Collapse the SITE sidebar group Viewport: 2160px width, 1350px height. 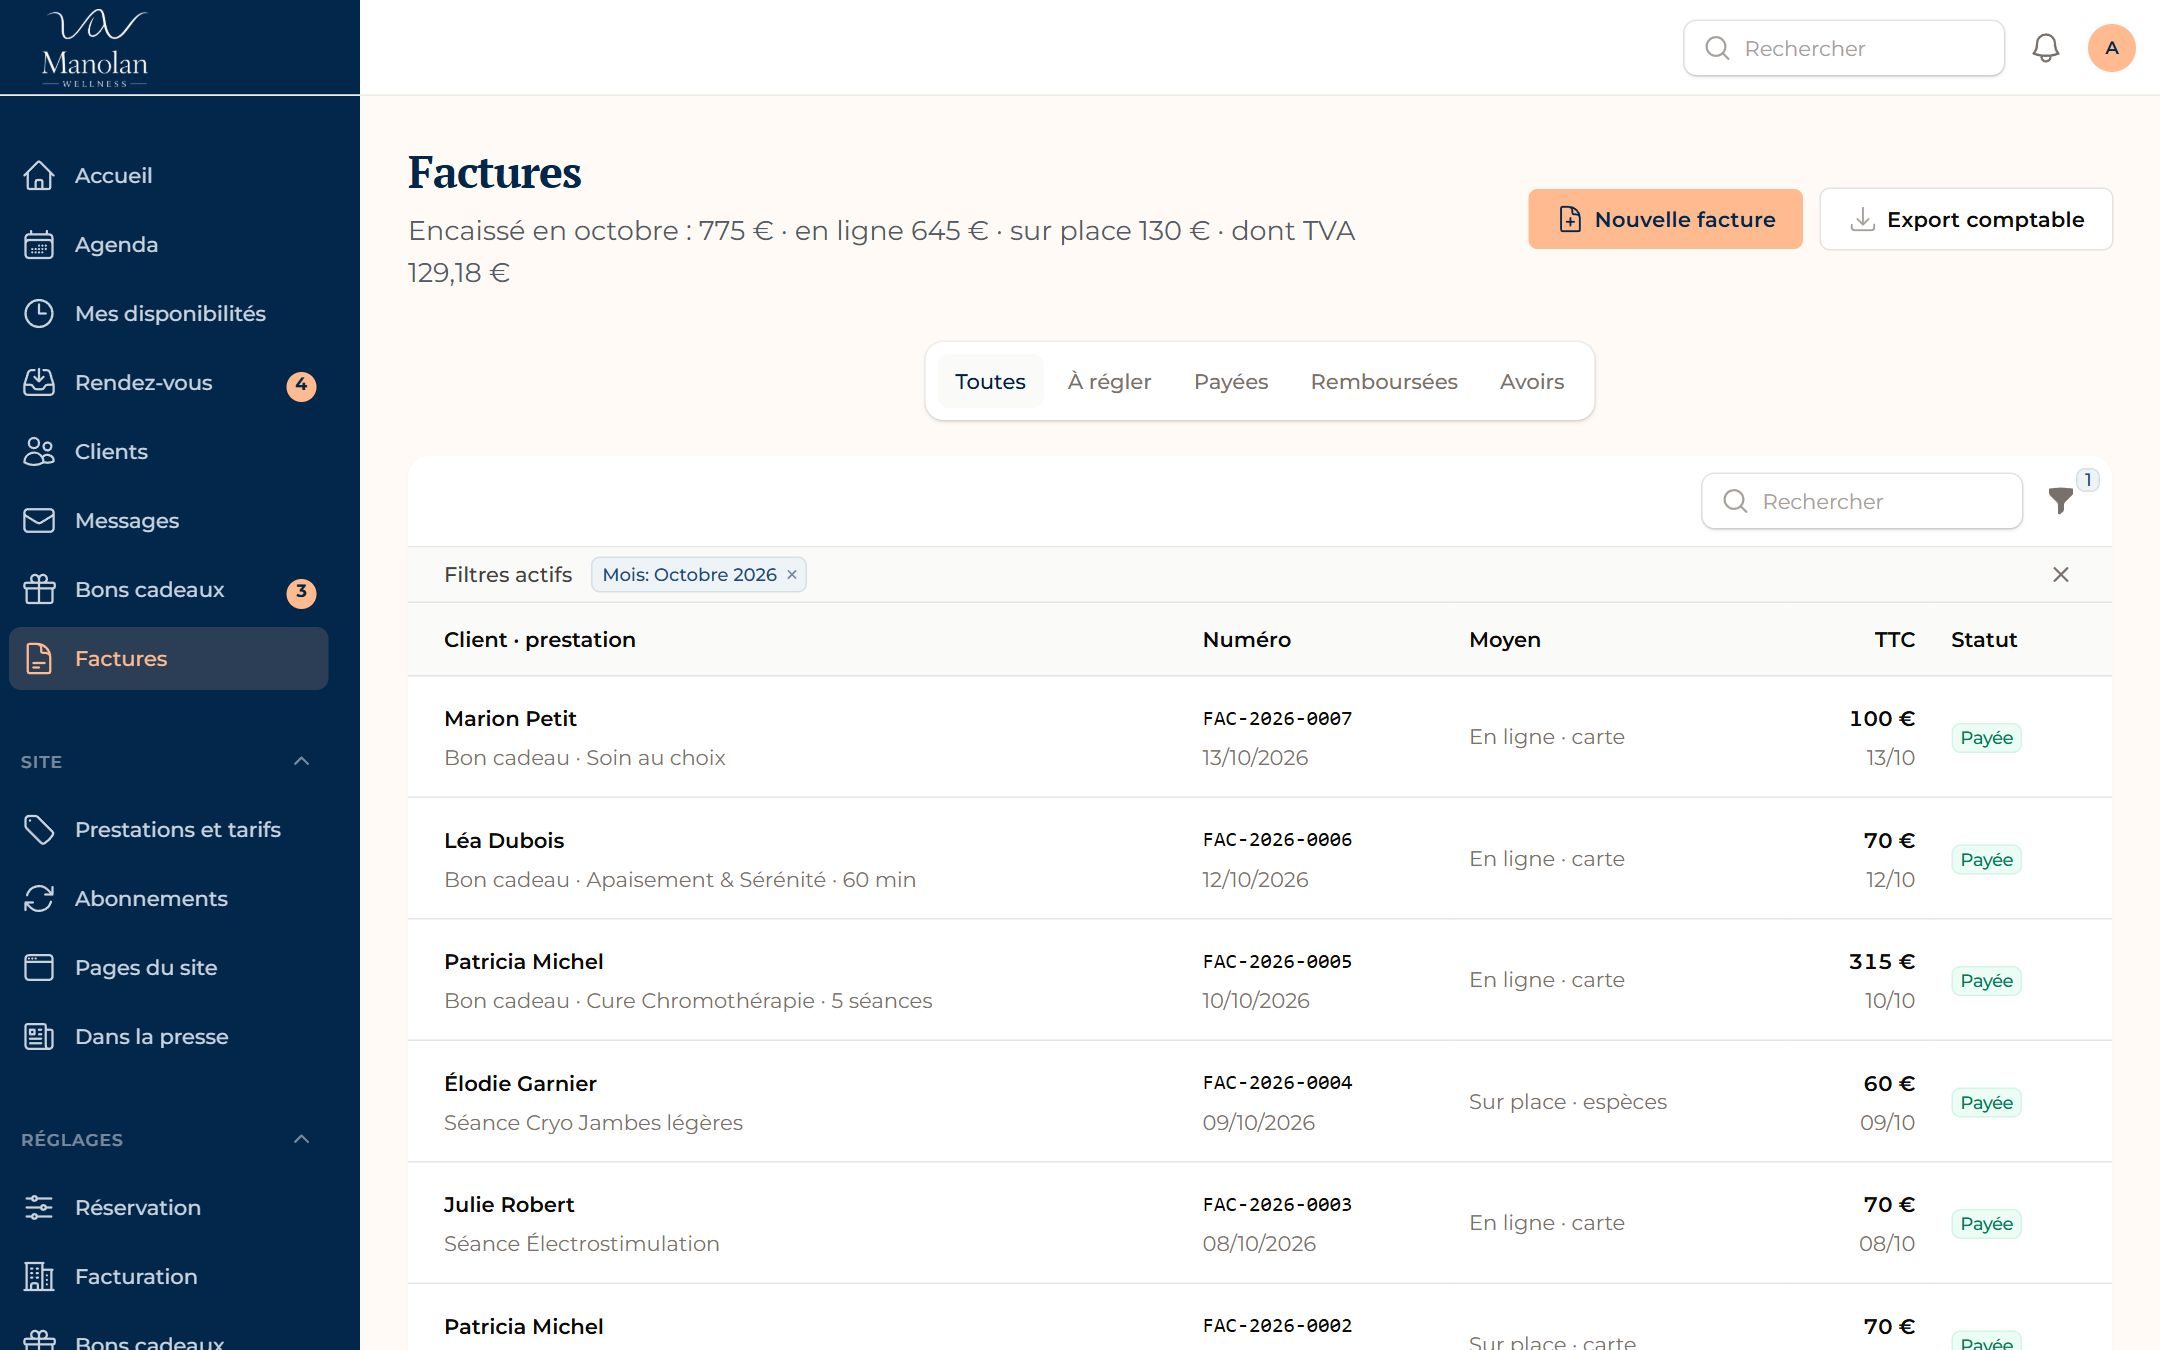click(301, 761)
